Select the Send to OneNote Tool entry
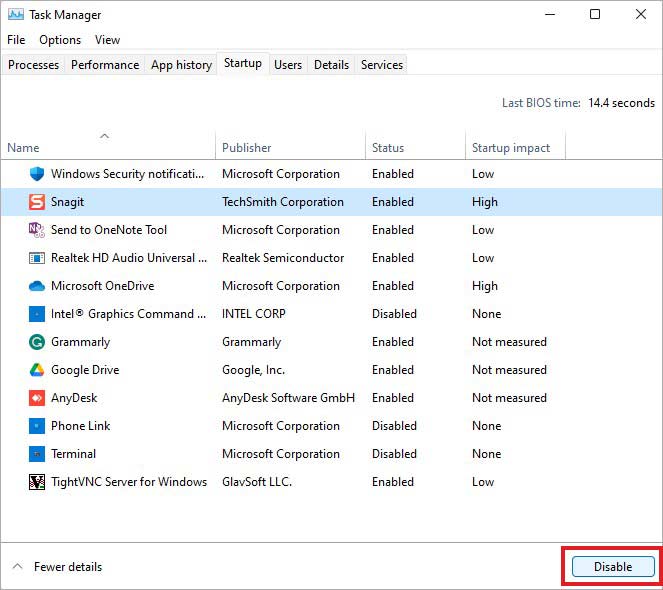The width and height of the screenshot is (663, 590). 109,230
